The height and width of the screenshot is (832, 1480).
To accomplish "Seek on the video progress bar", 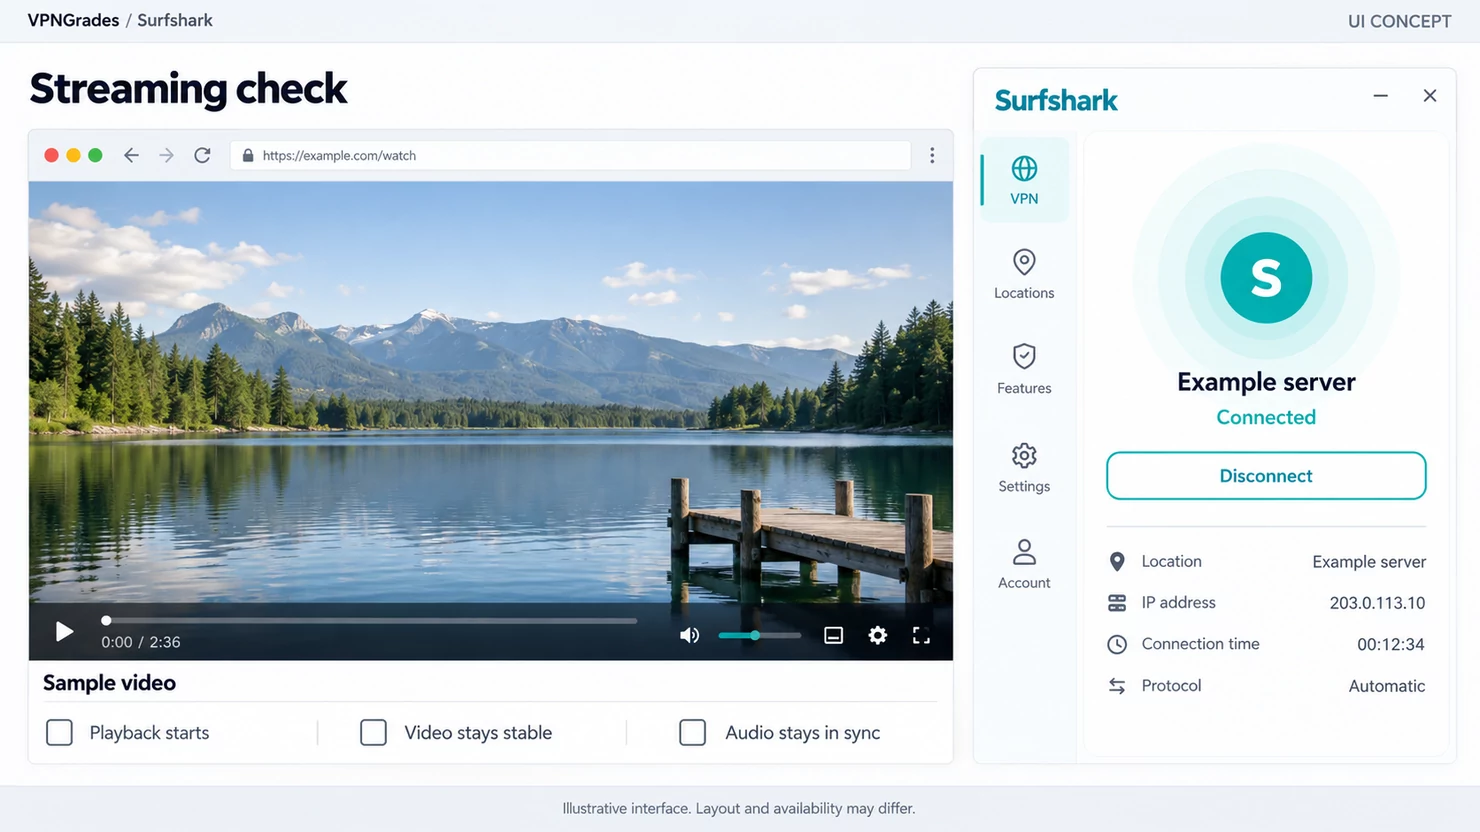I will click(369, 620).
